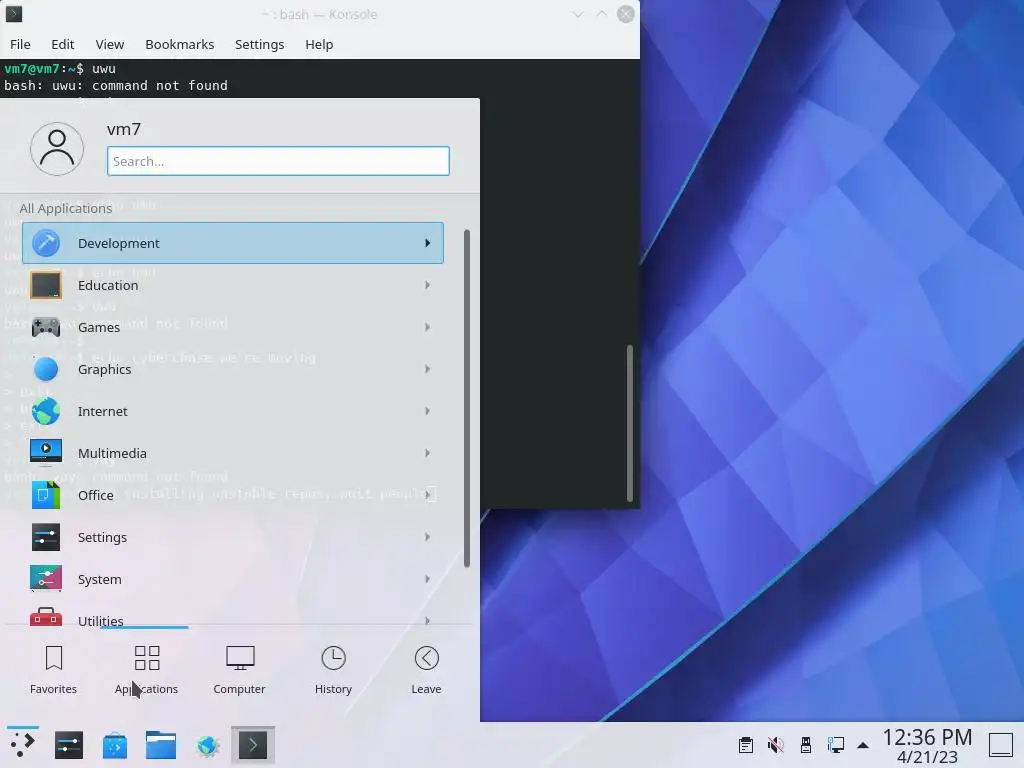Select the Settings category
Viewport: 1024px width, 768px height.
(232, 537)
